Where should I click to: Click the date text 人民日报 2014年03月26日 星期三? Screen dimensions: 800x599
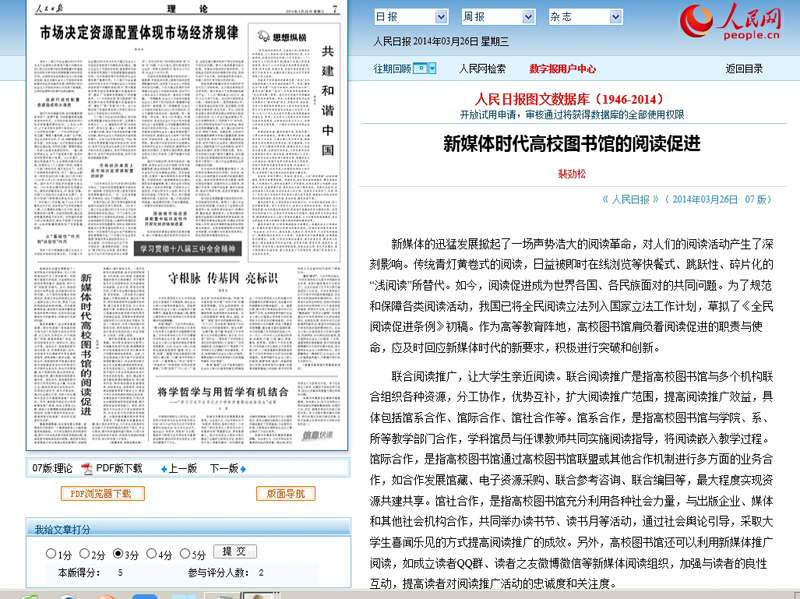pyautogui.click(x=441, y=42)
